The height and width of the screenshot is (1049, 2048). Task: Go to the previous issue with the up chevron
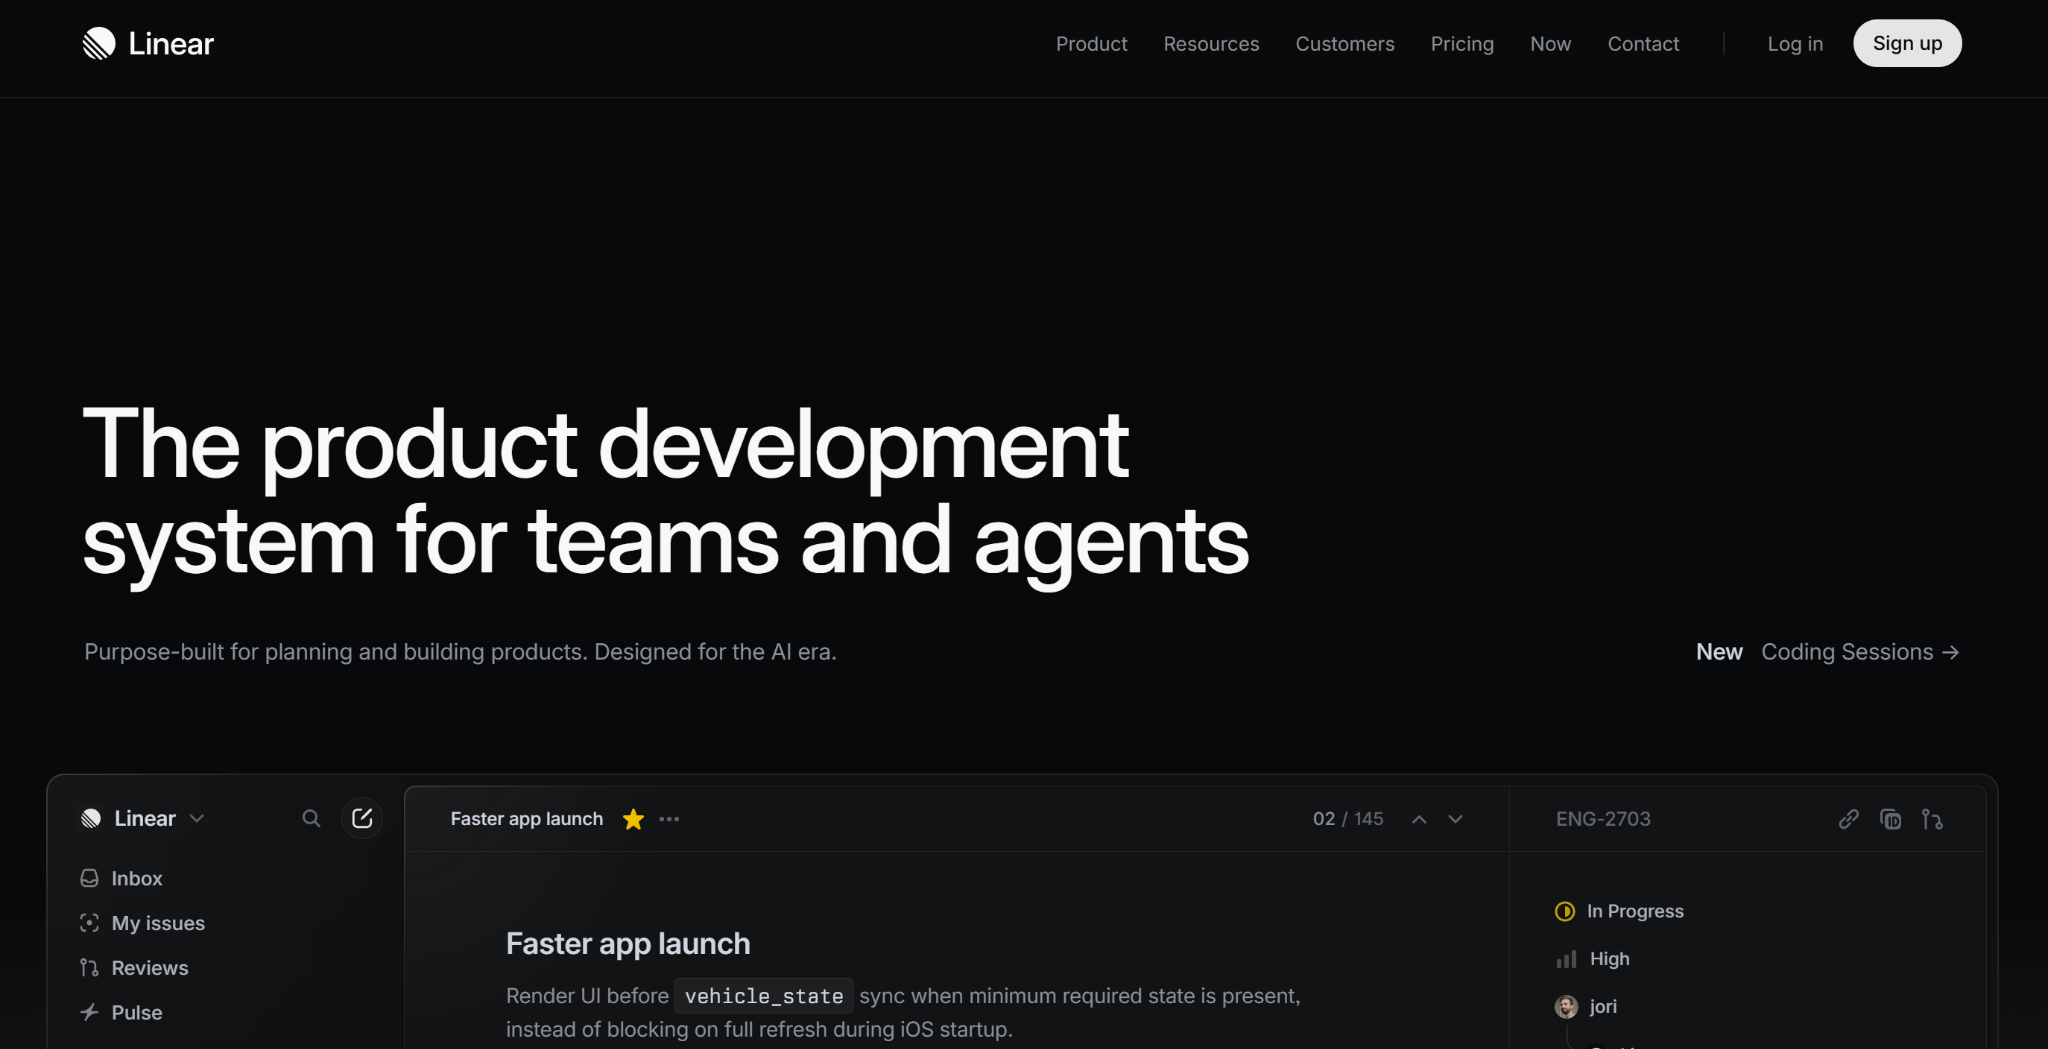1419,819
